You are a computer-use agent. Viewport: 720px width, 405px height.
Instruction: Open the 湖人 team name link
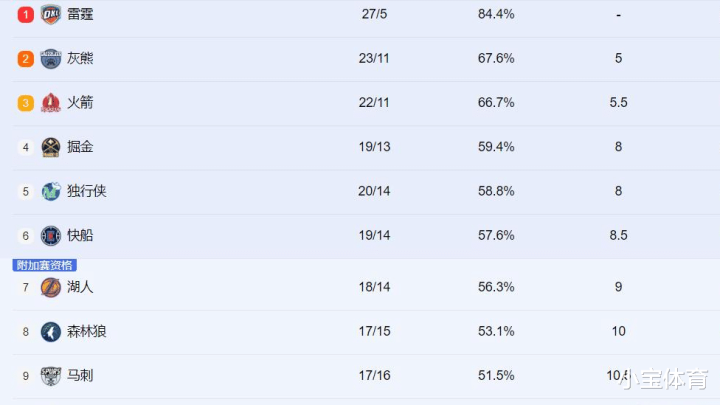(x=80, y=287)
